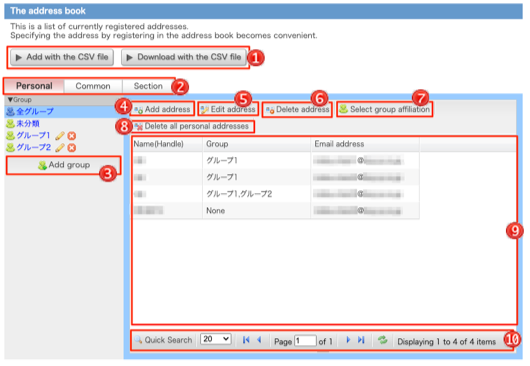Refresh the address list with green icon
Viewport: 530px width, 366px height.
coord(383,340)
